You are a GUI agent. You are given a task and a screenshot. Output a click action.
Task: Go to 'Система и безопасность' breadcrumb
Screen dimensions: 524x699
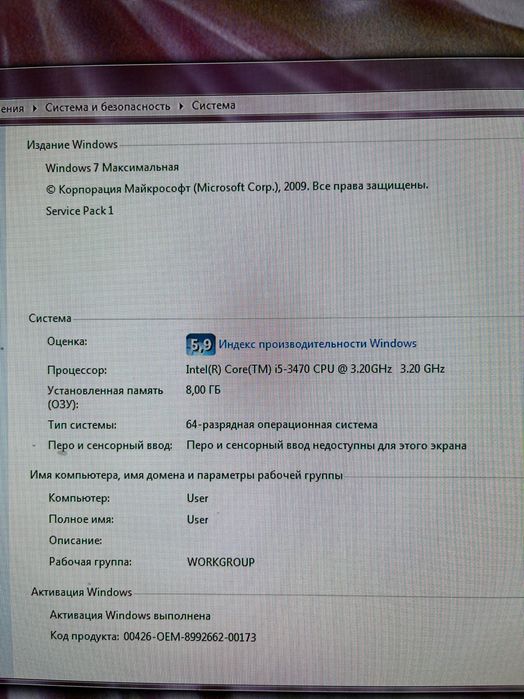click(107, 107)
